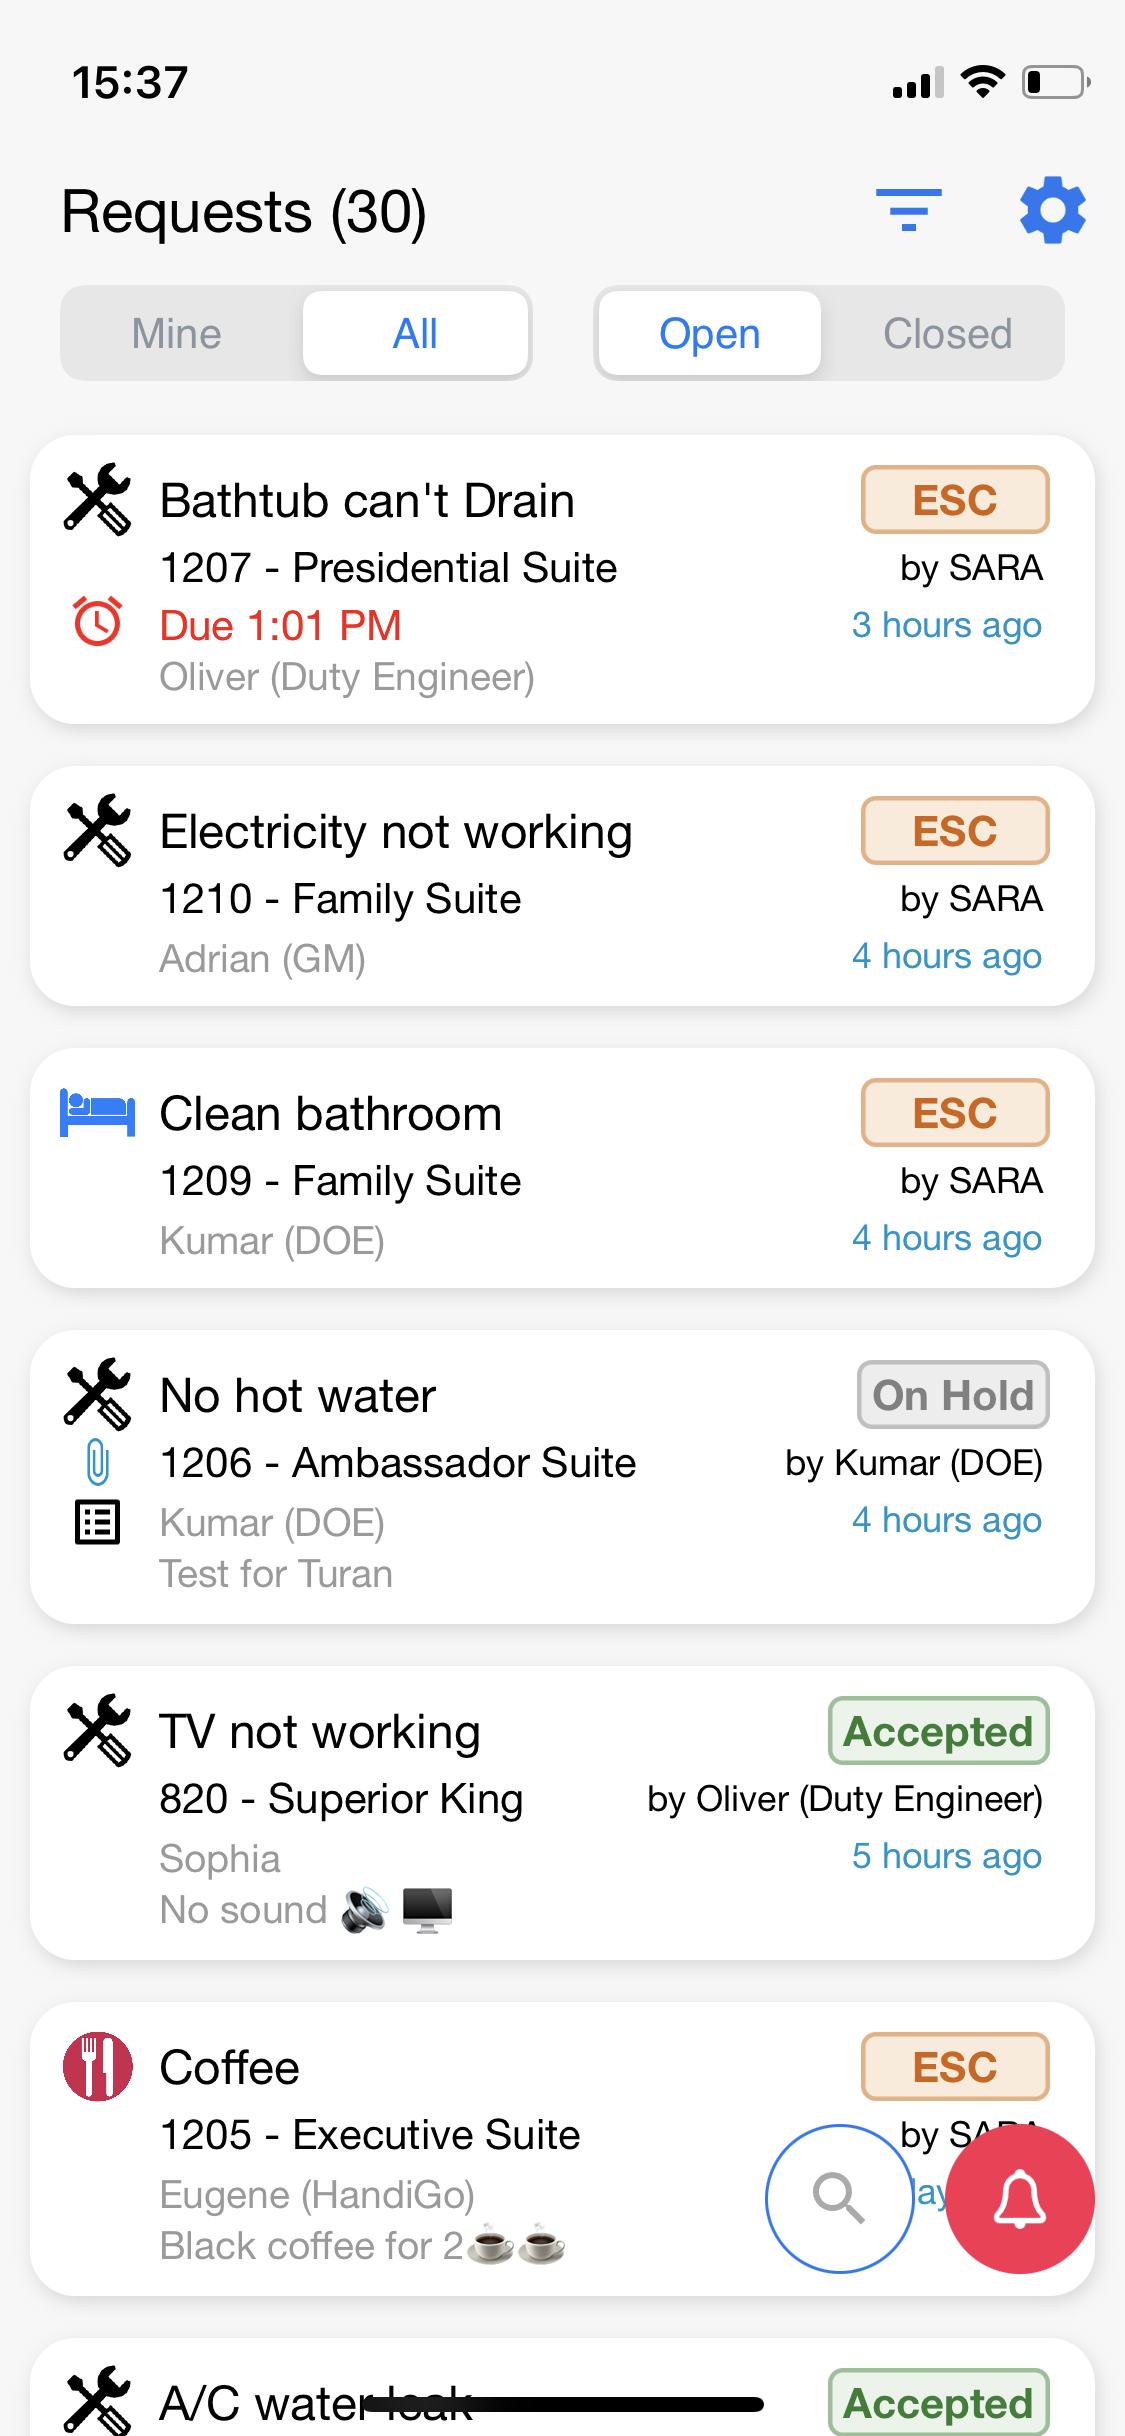Tap the search magnifier button
The height and width of the screenshot is (2436, 1125).
pyautogui.click(x=839, y=2199)
